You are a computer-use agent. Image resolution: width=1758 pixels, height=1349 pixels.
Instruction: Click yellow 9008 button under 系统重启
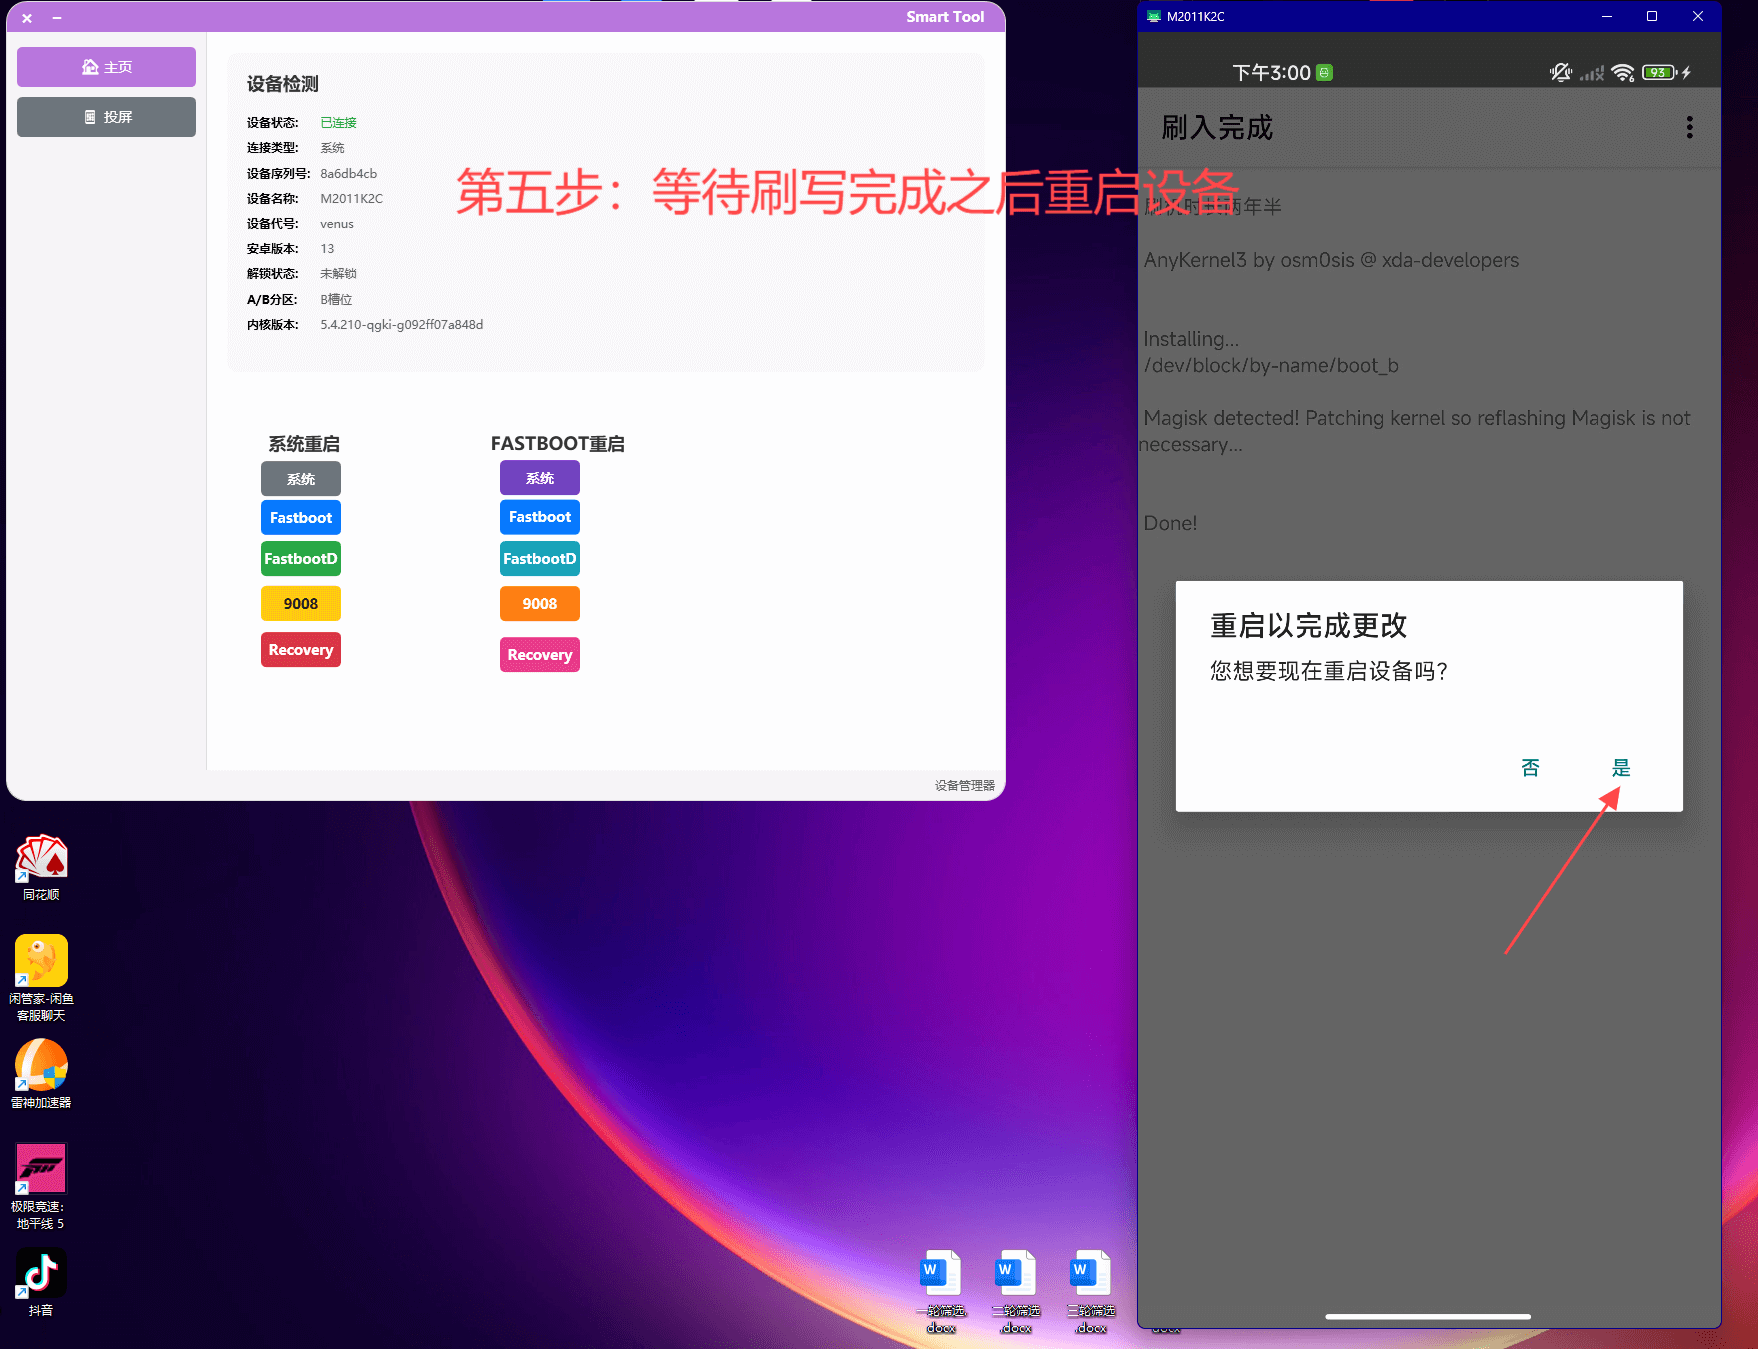point(301,604)
